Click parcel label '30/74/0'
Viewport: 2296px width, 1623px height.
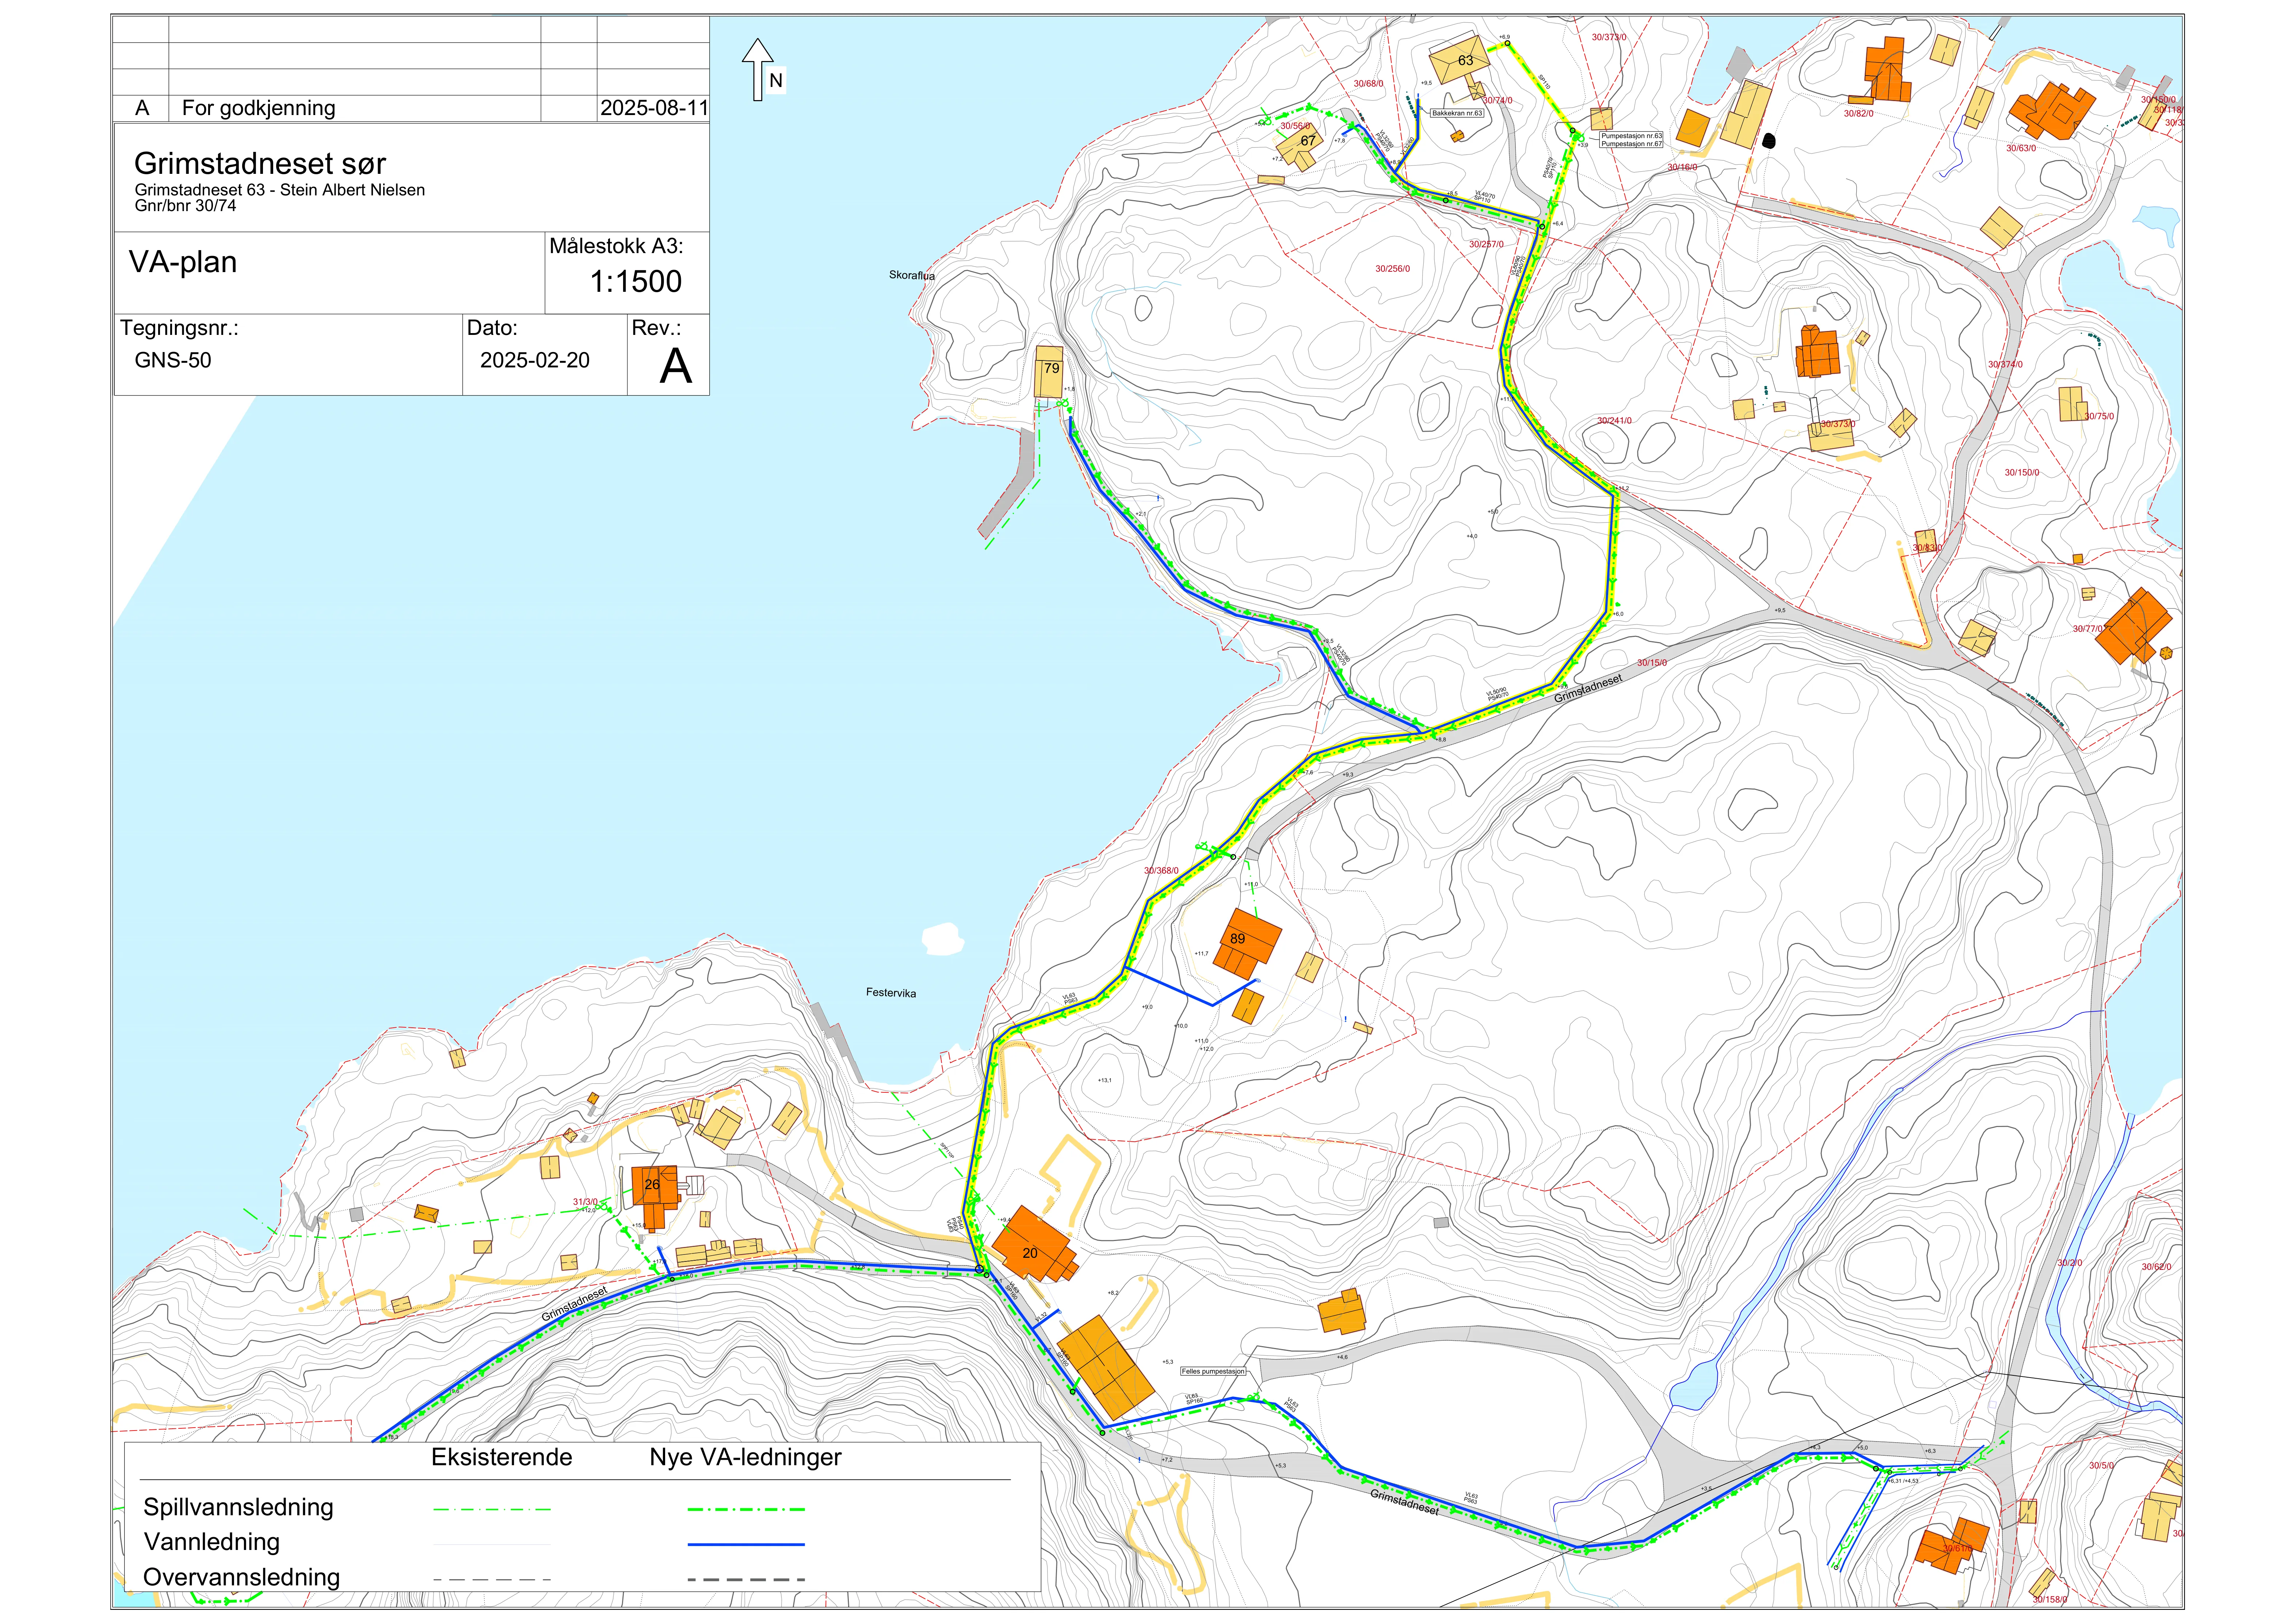point(1497,101)
